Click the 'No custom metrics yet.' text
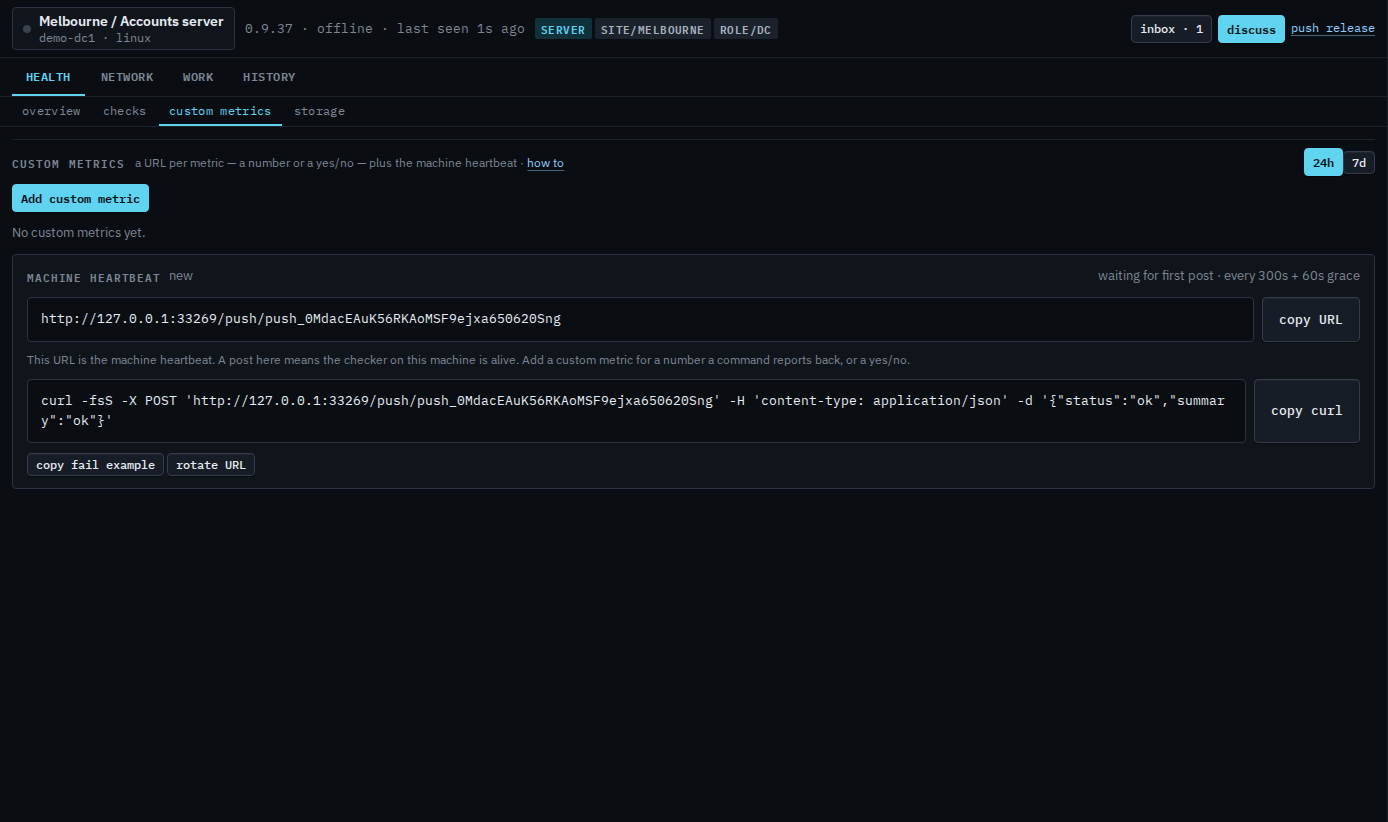 (79, 233)
